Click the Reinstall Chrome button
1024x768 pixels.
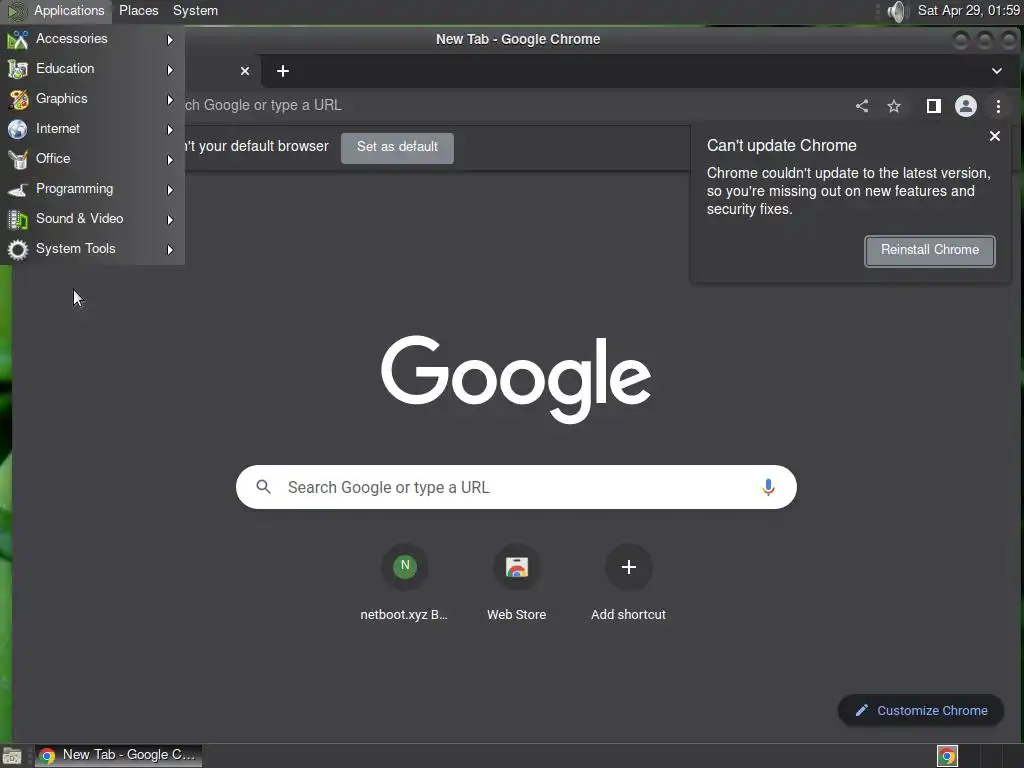(930, 251)
